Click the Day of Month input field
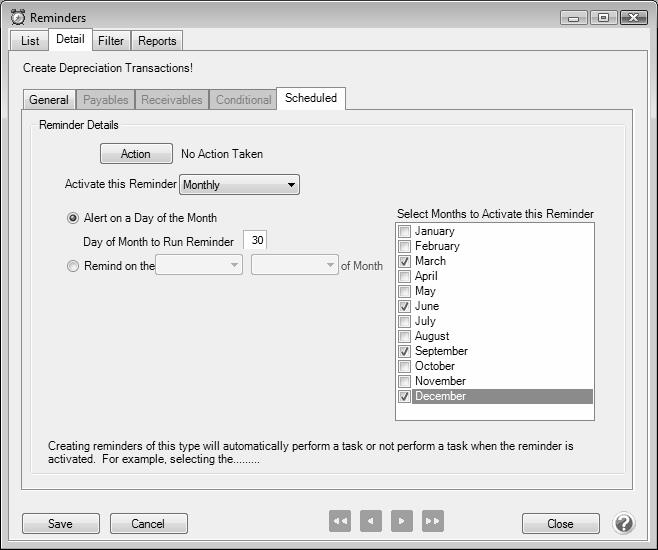The height and width of the screenshot is (550, 658). pos(256,241)
